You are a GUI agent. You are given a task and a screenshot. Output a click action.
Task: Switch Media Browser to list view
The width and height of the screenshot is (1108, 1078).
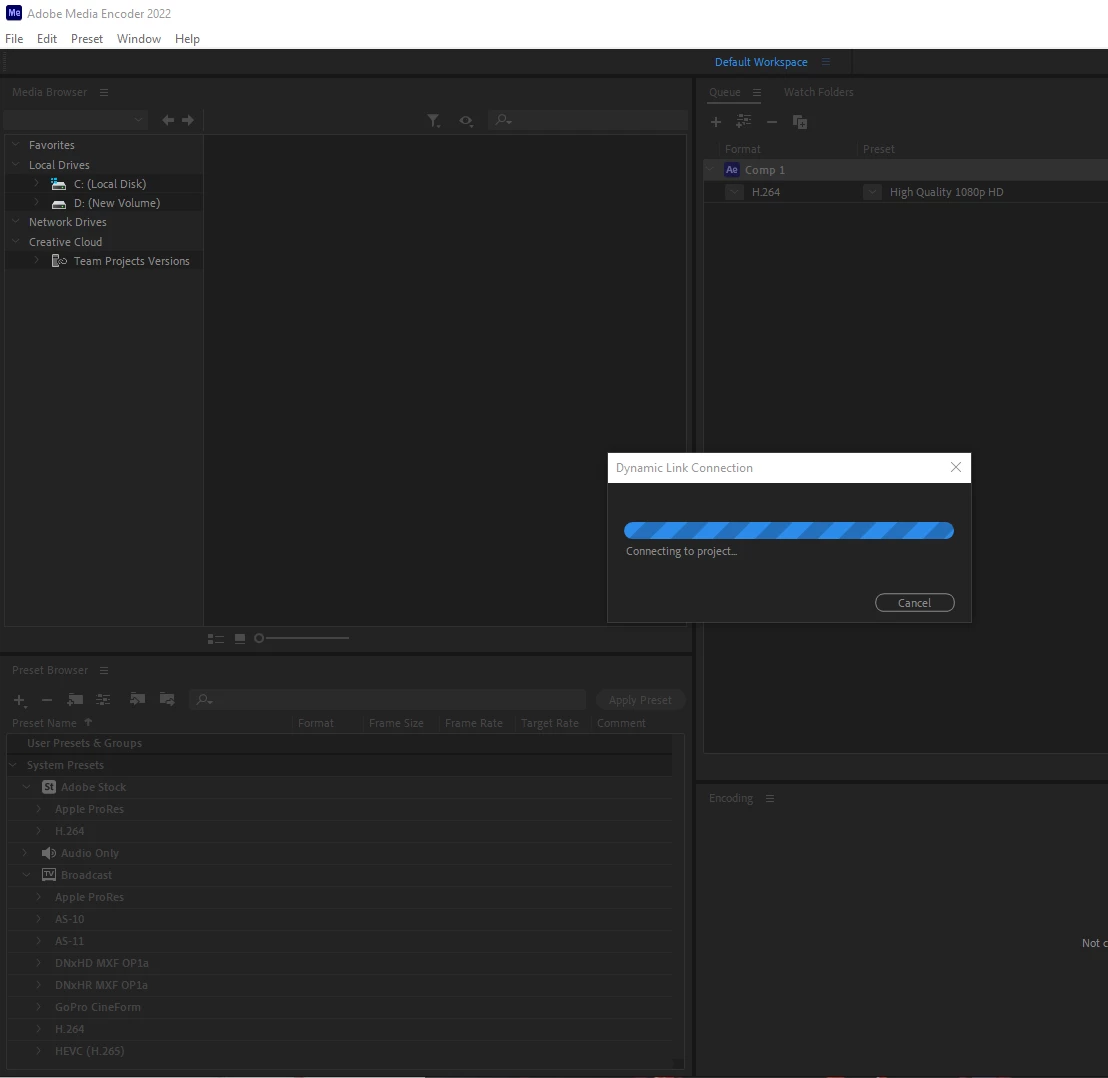click(x=216, y=639)
